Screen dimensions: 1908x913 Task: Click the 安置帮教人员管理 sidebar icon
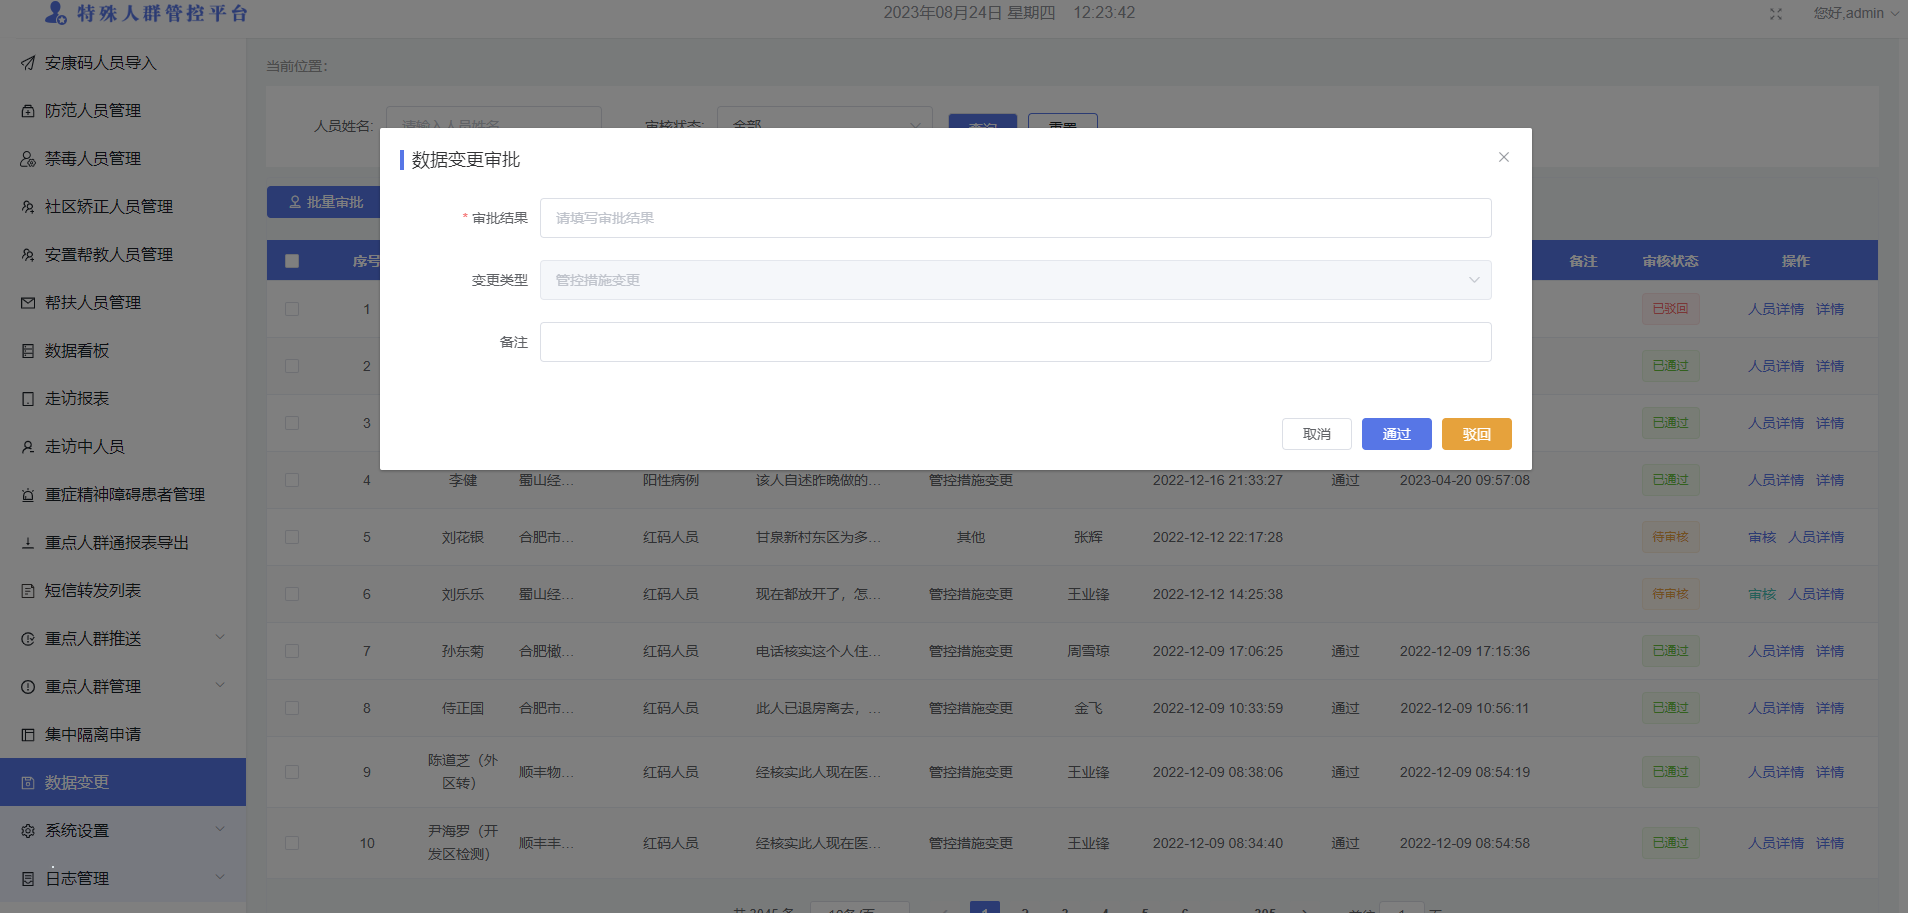click(28, 255)
